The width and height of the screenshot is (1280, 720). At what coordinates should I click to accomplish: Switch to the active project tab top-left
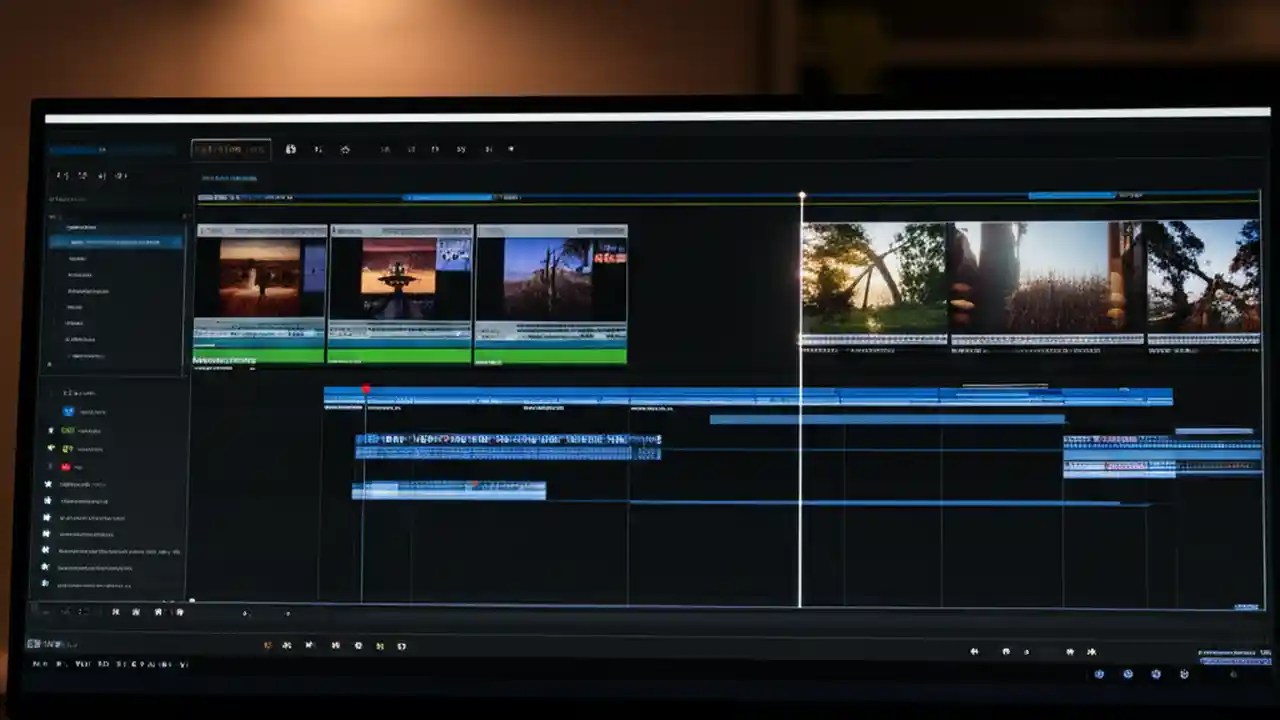click(230, 148)
